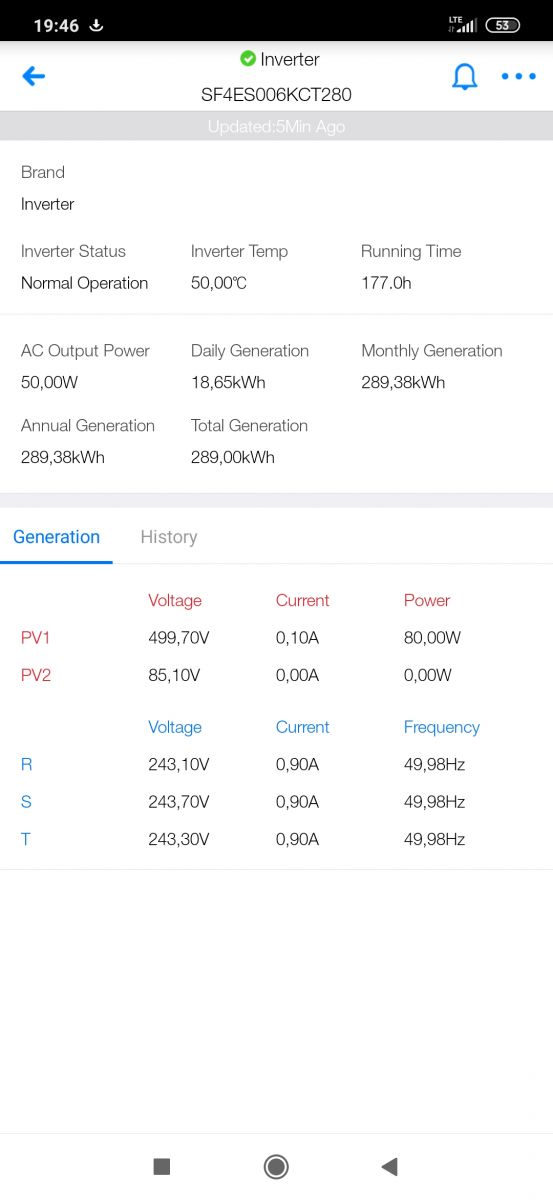
Task: Tap the Android square recents button
Action: tap(162, 1166)
